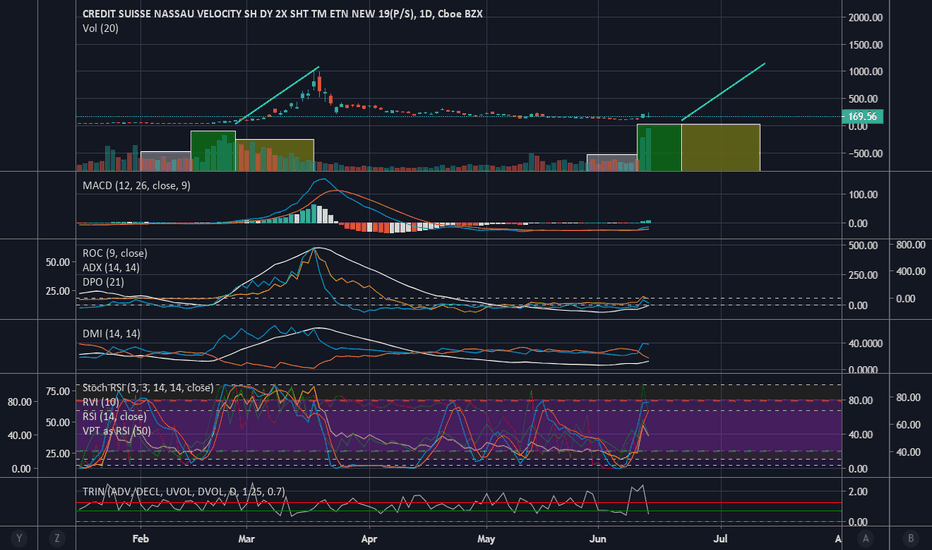Select the gray rectangle over early February volume
The image size is (932, 550).
click(x=165, y=162)
